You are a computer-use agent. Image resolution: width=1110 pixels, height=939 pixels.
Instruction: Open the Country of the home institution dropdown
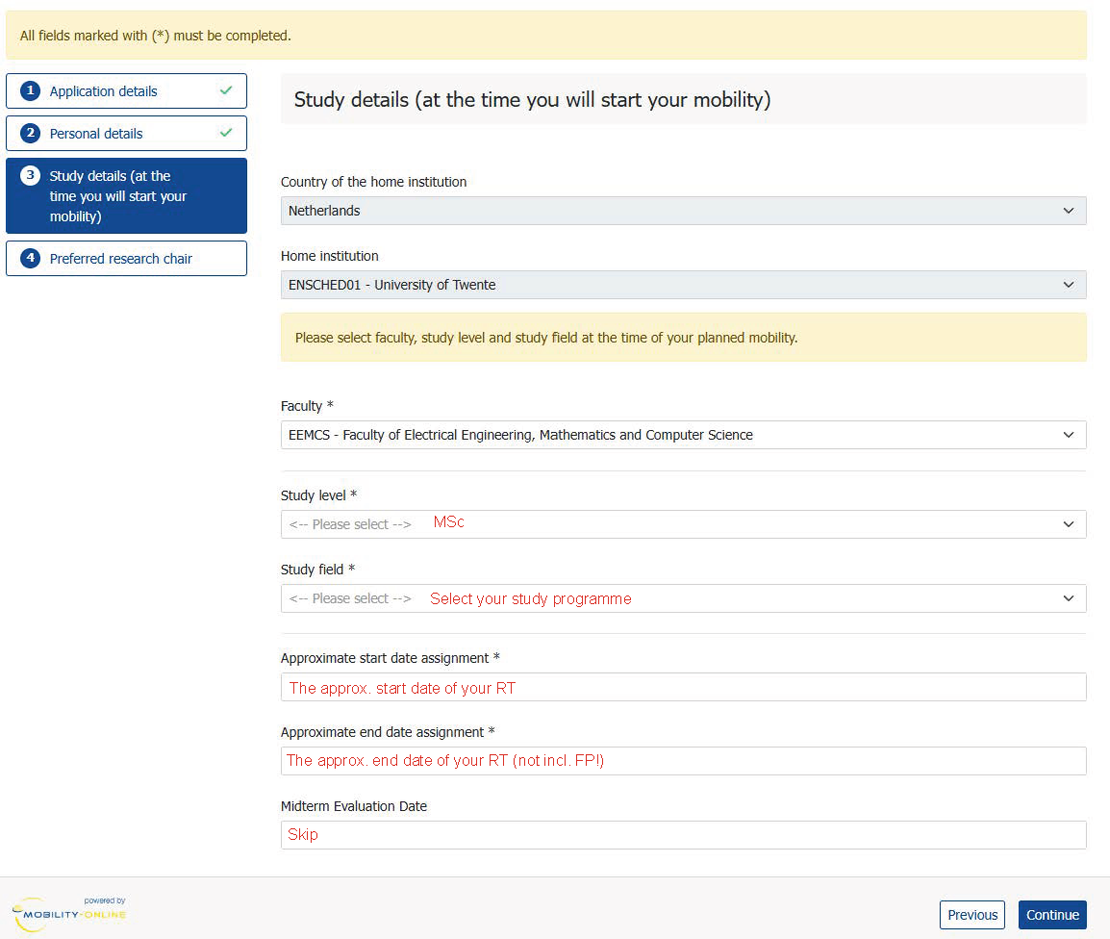683,211
